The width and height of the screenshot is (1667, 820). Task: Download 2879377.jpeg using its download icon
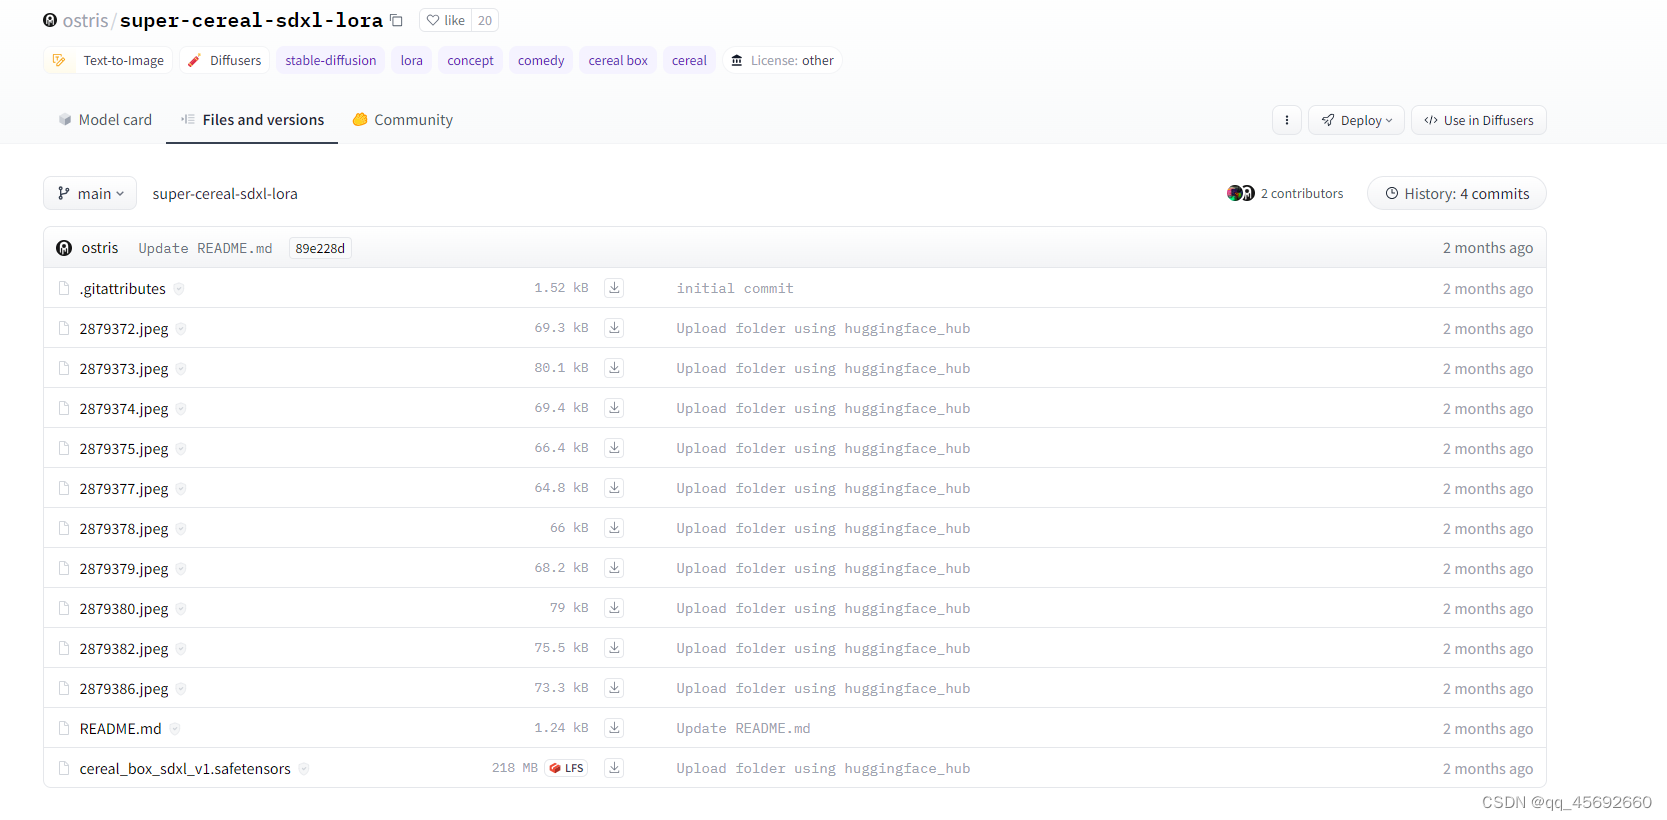coord(614,488)
